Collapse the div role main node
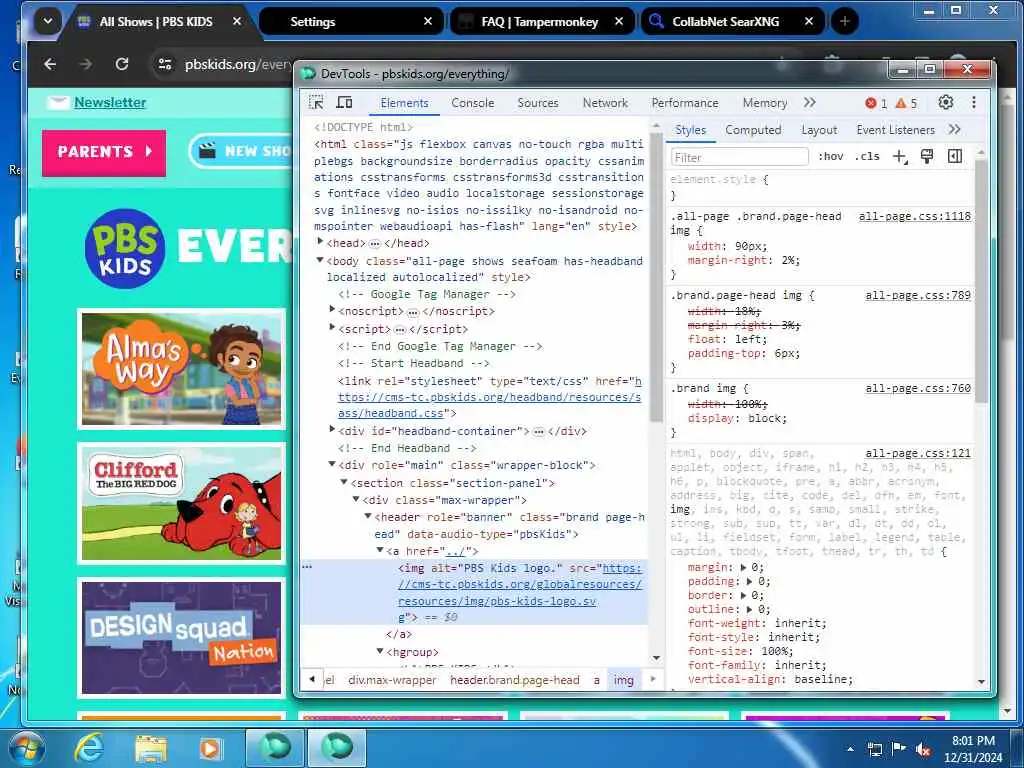 pyautogui.click(x=332, y=464)
